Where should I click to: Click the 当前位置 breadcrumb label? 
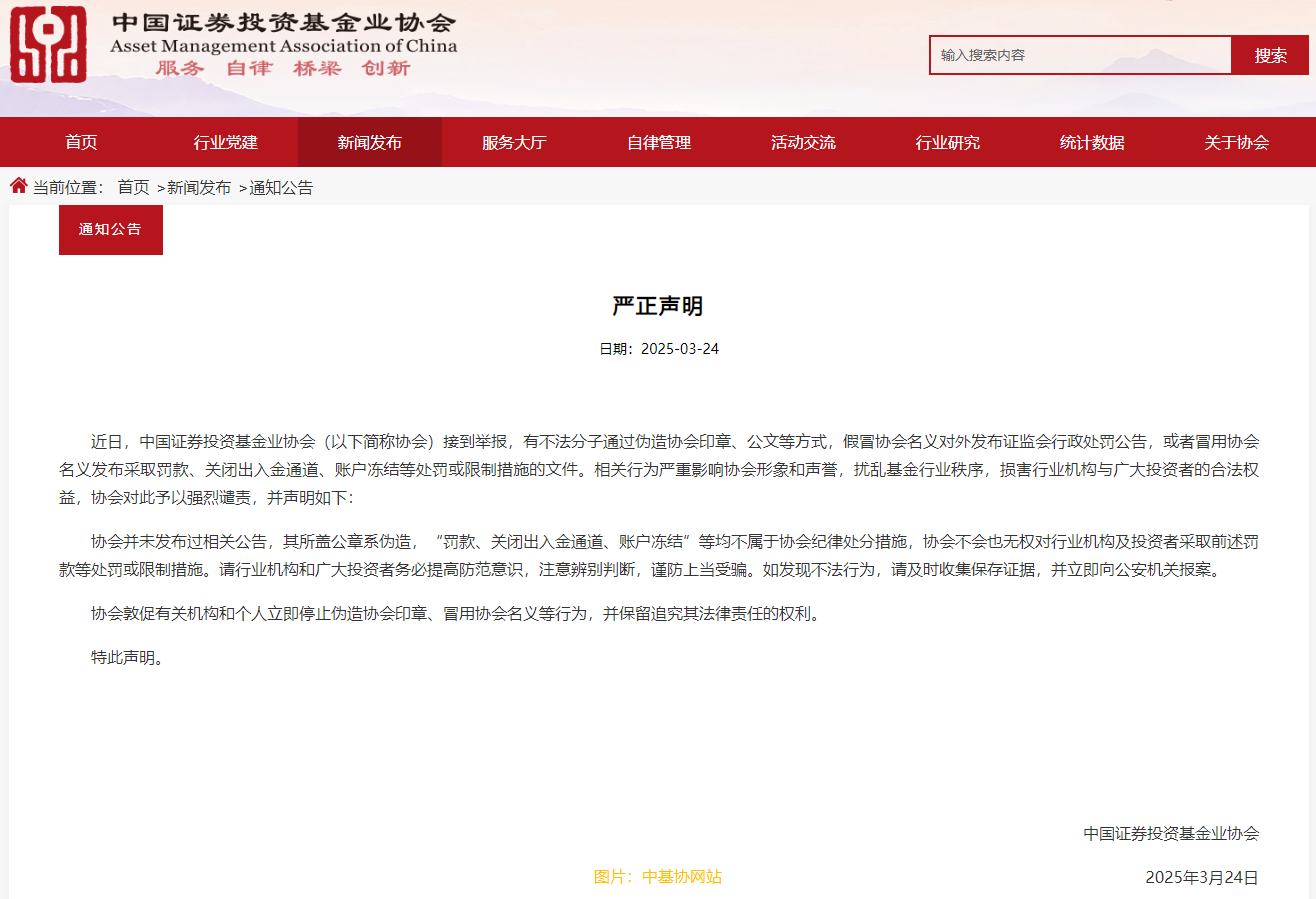pos(69,187)
